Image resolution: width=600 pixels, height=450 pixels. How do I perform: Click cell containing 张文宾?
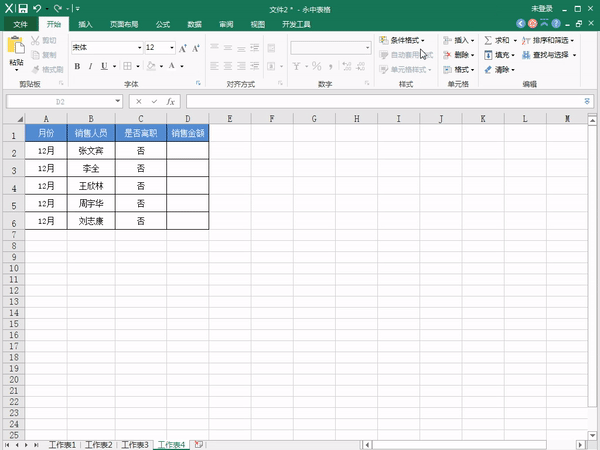click(x=91, y=151)
